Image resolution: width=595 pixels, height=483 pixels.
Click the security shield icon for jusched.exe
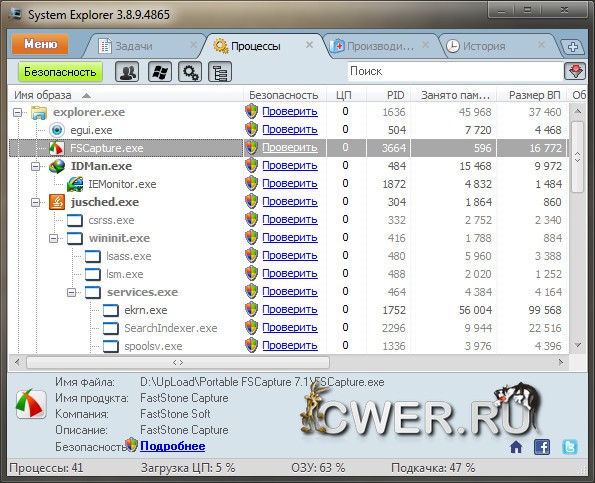coord(252,201)
